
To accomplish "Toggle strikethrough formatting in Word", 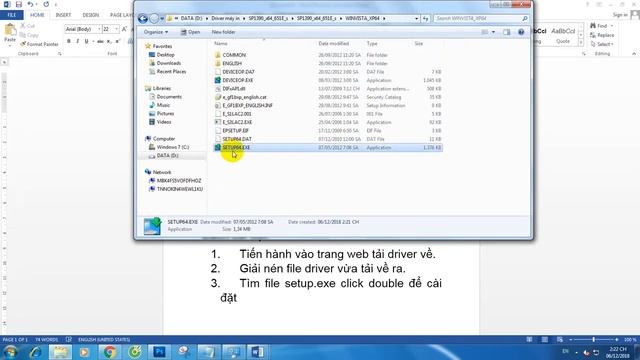I will [x=100, y=41].
